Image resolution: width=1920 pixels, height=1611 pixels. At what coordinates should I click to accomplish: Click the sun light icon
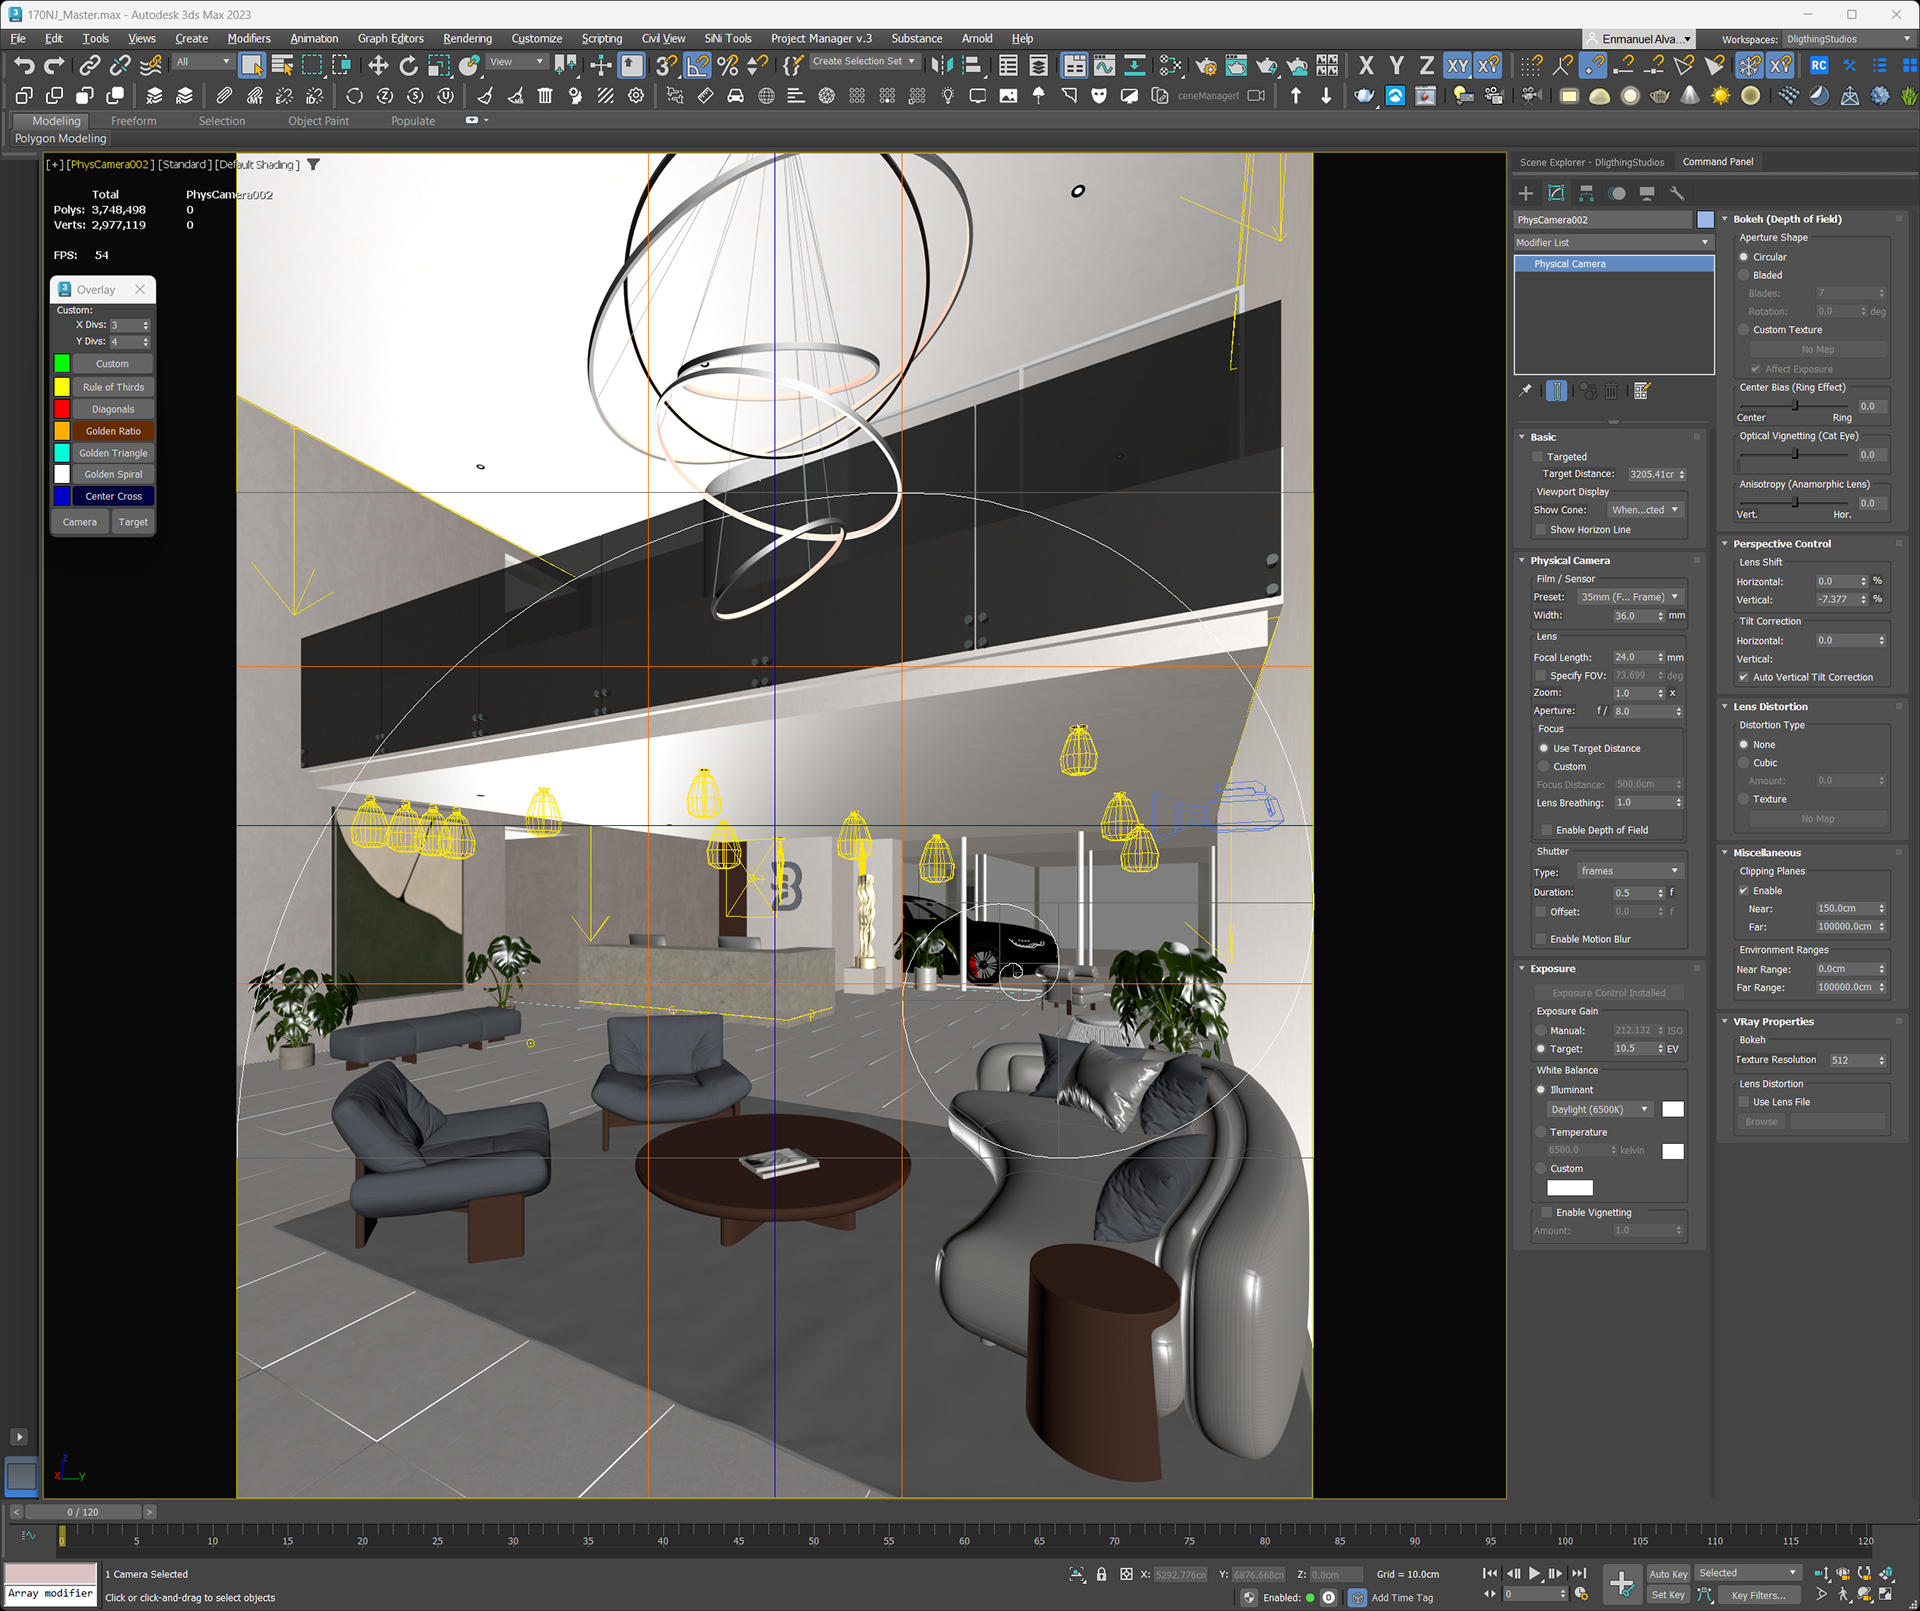(1720, 96)
